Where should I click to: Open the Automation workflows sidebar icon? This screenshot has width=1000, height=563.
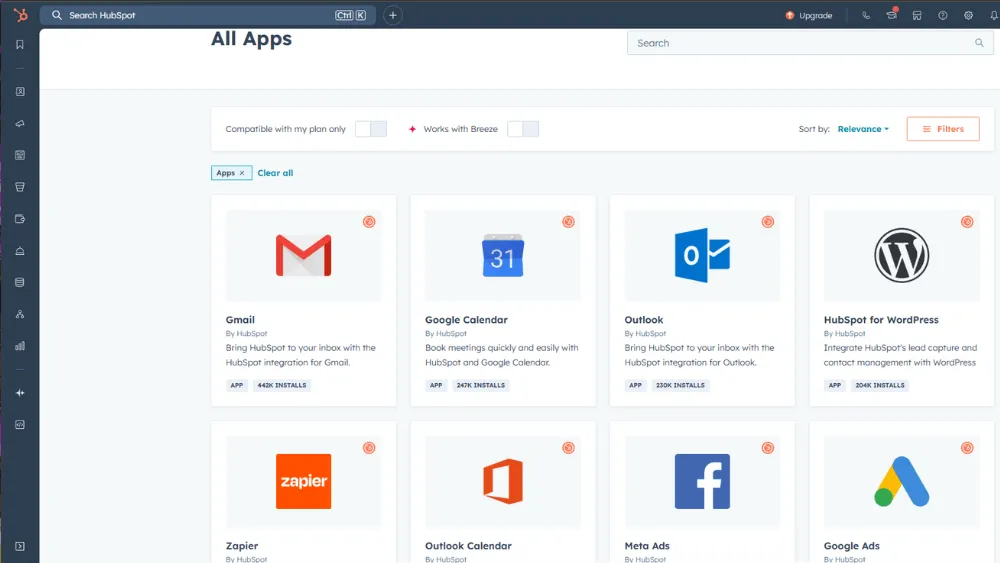[x=20, y=314]
